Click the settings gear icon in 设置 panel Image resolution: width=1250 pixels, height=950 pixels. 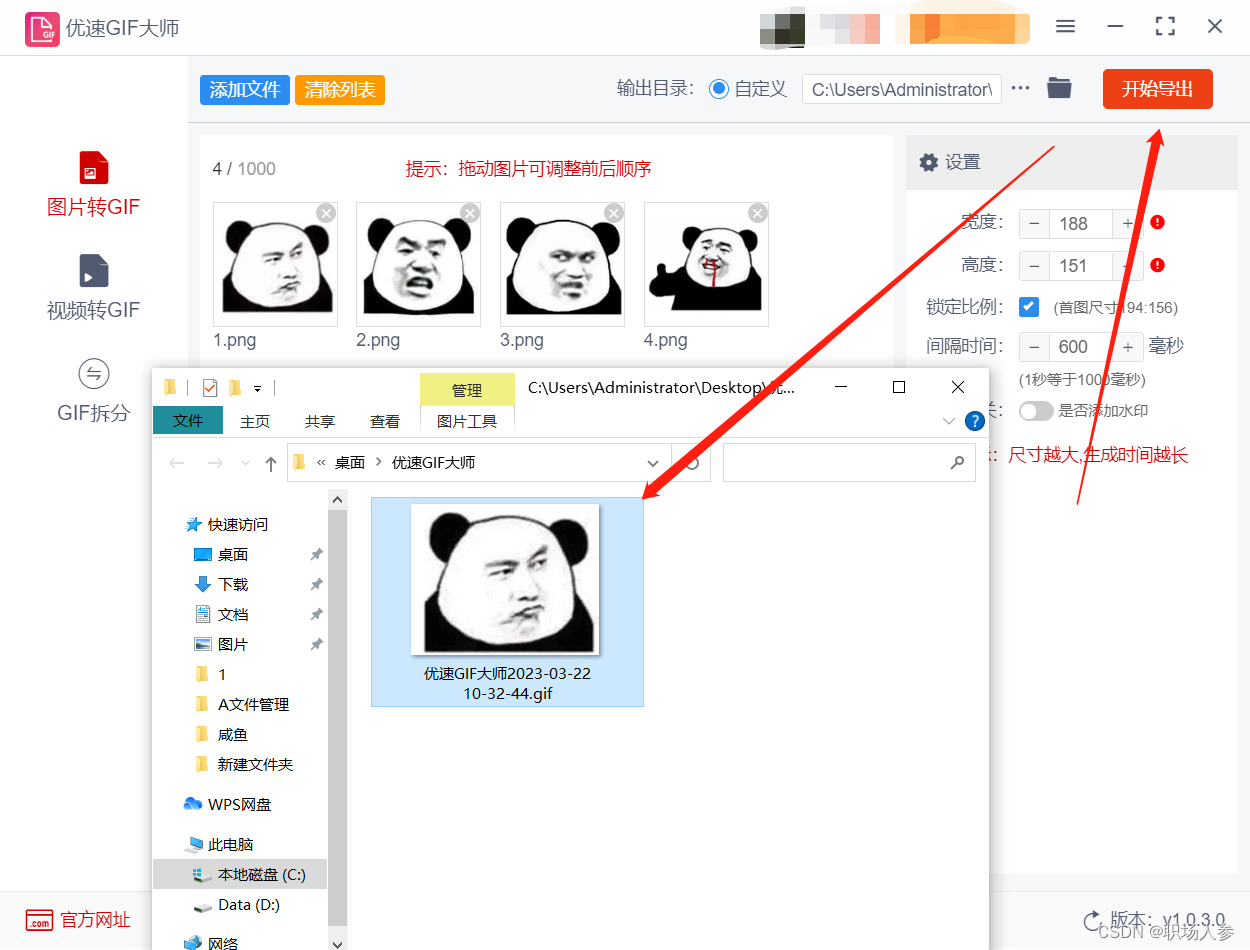(x=929, y=162)
